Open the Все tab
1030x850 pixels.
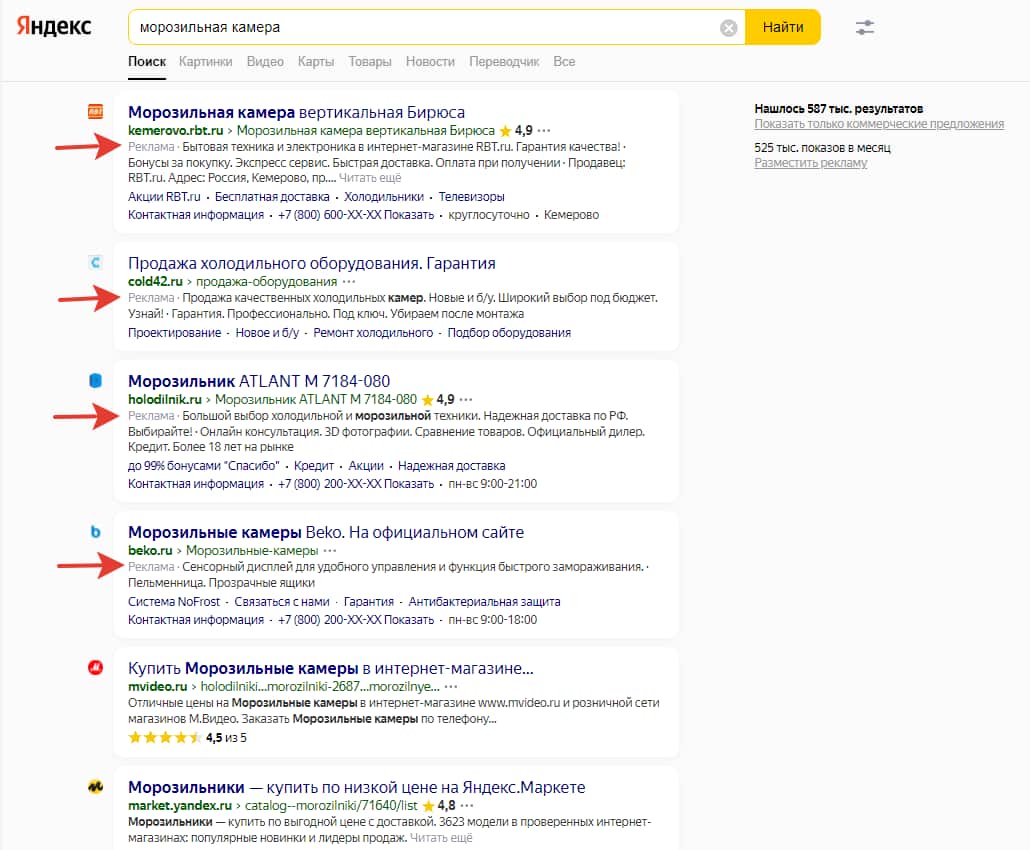click(564, 62)
